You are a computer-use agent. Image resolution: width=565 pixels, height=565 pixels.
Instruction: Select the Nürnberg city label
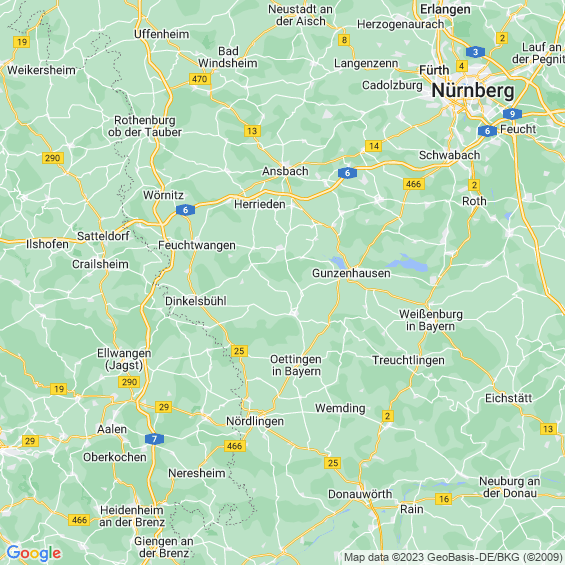[473, 90]
